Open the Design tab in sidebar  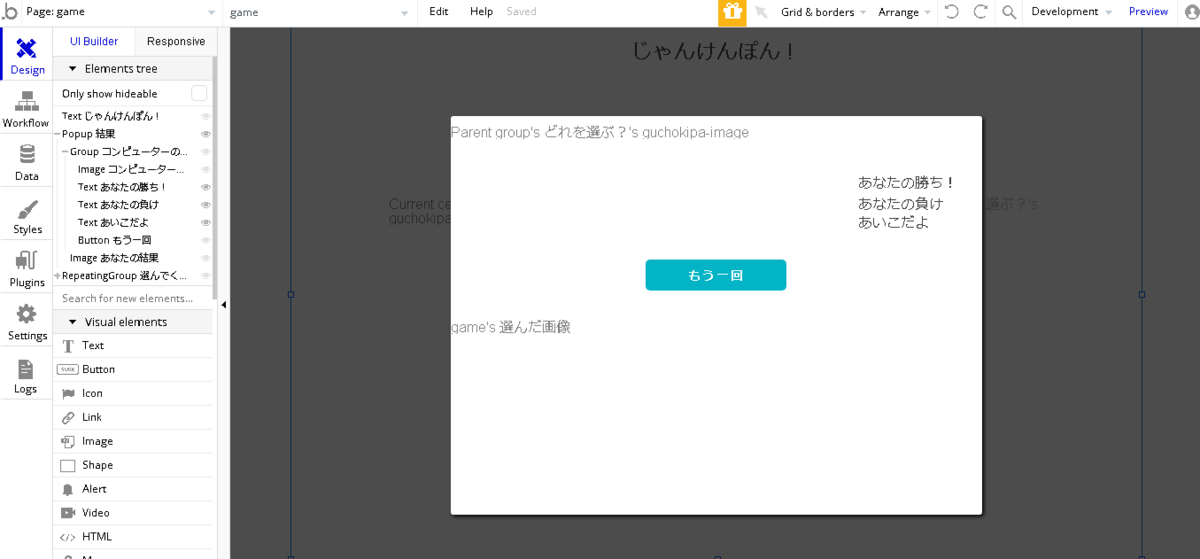coord(27,55)
